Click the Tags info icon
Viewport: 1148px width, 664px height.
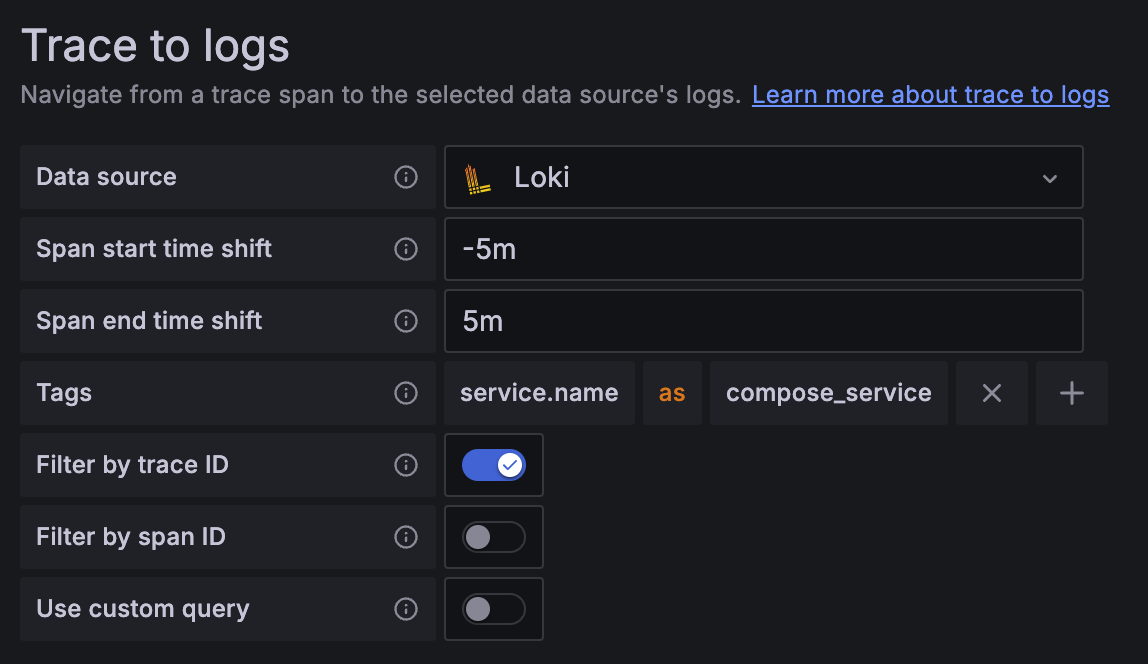406,393
